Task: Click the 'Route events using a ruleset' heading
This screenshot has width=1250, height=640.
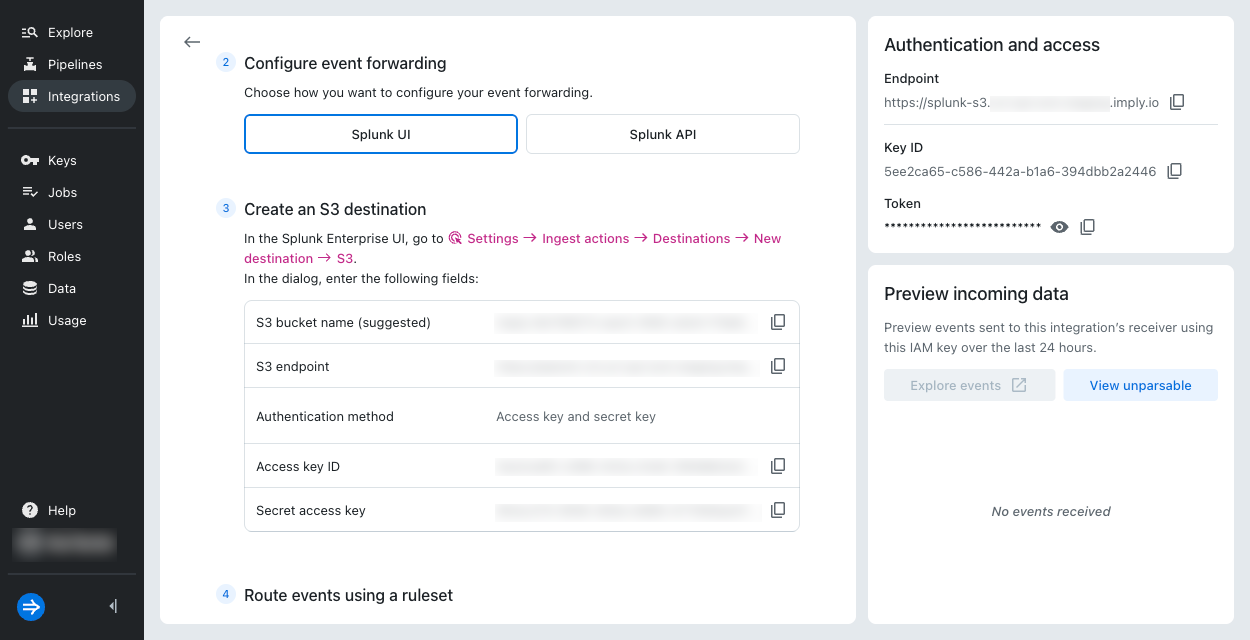Action: tap(348, 595)
